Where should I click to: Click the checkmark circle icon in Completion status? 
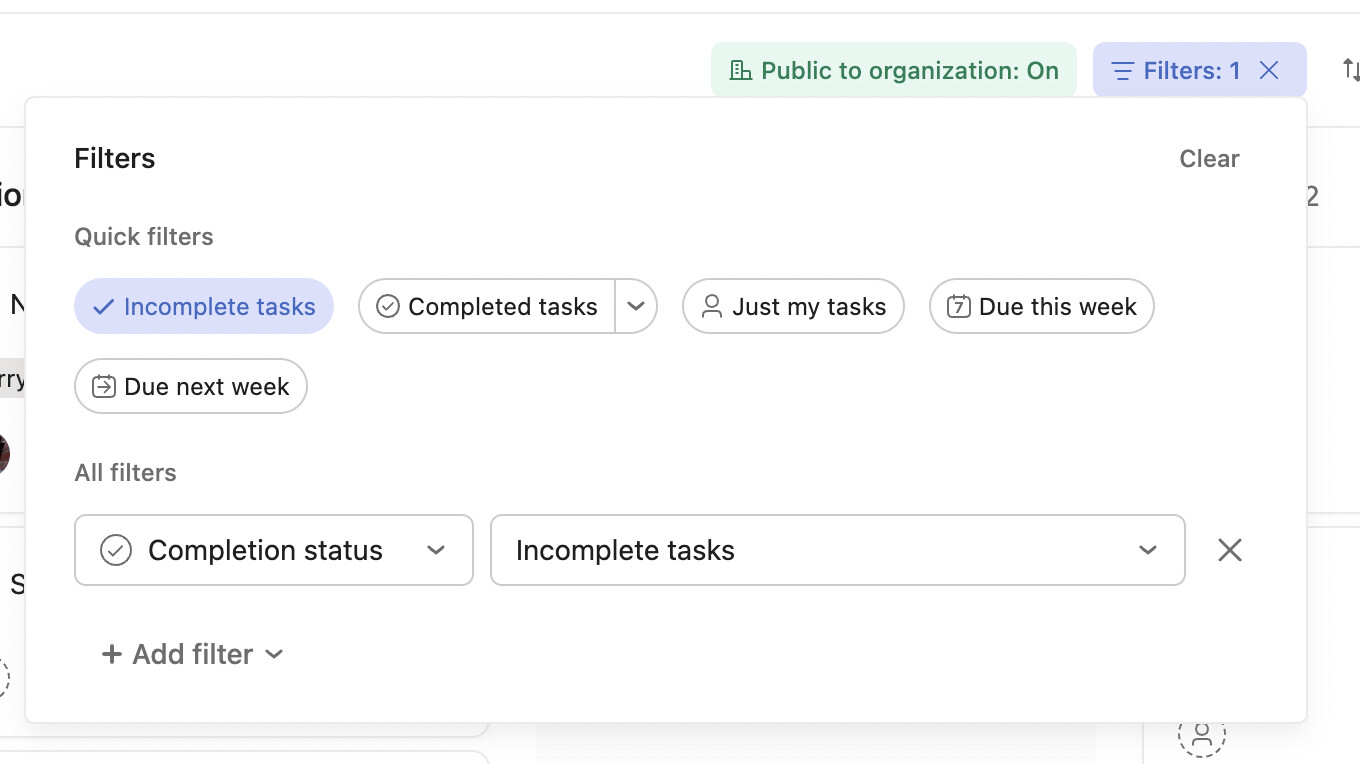coord(116,550)
